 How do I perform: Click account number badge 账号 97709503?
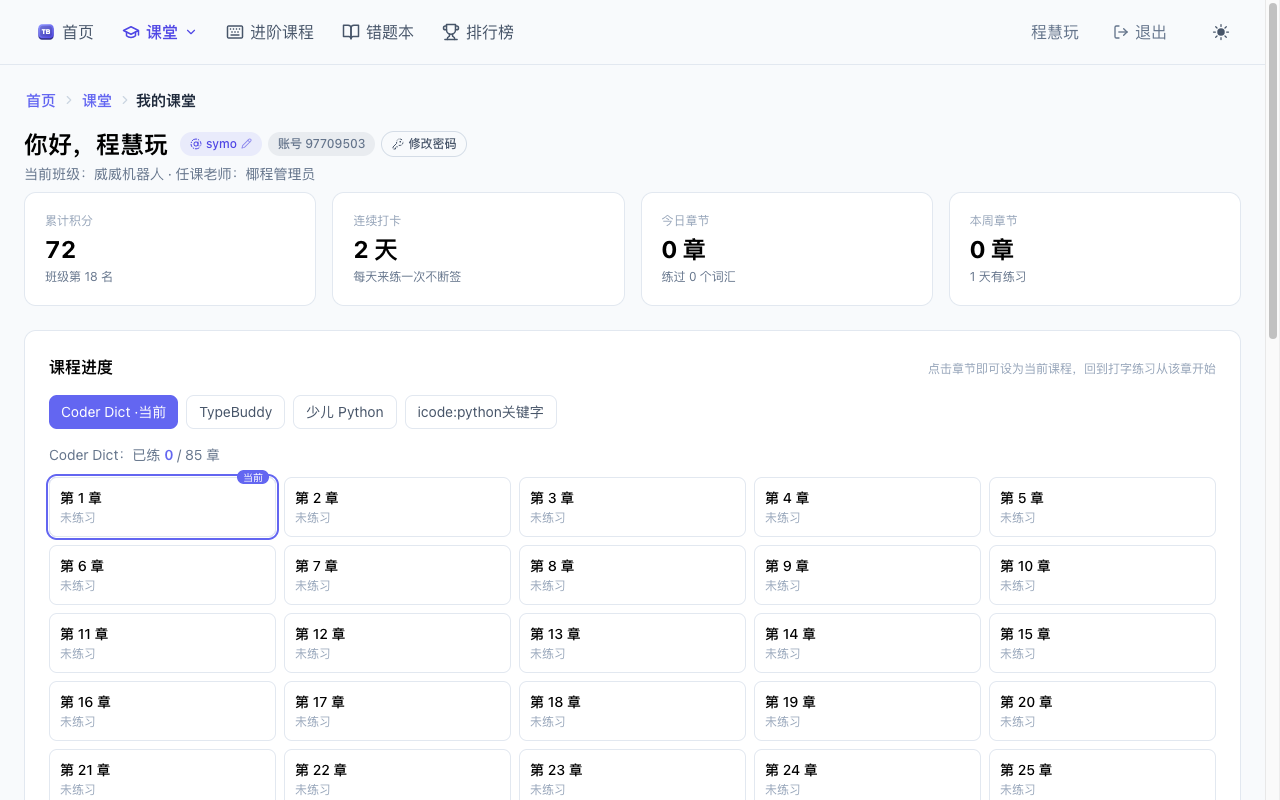tap(321, 144)
